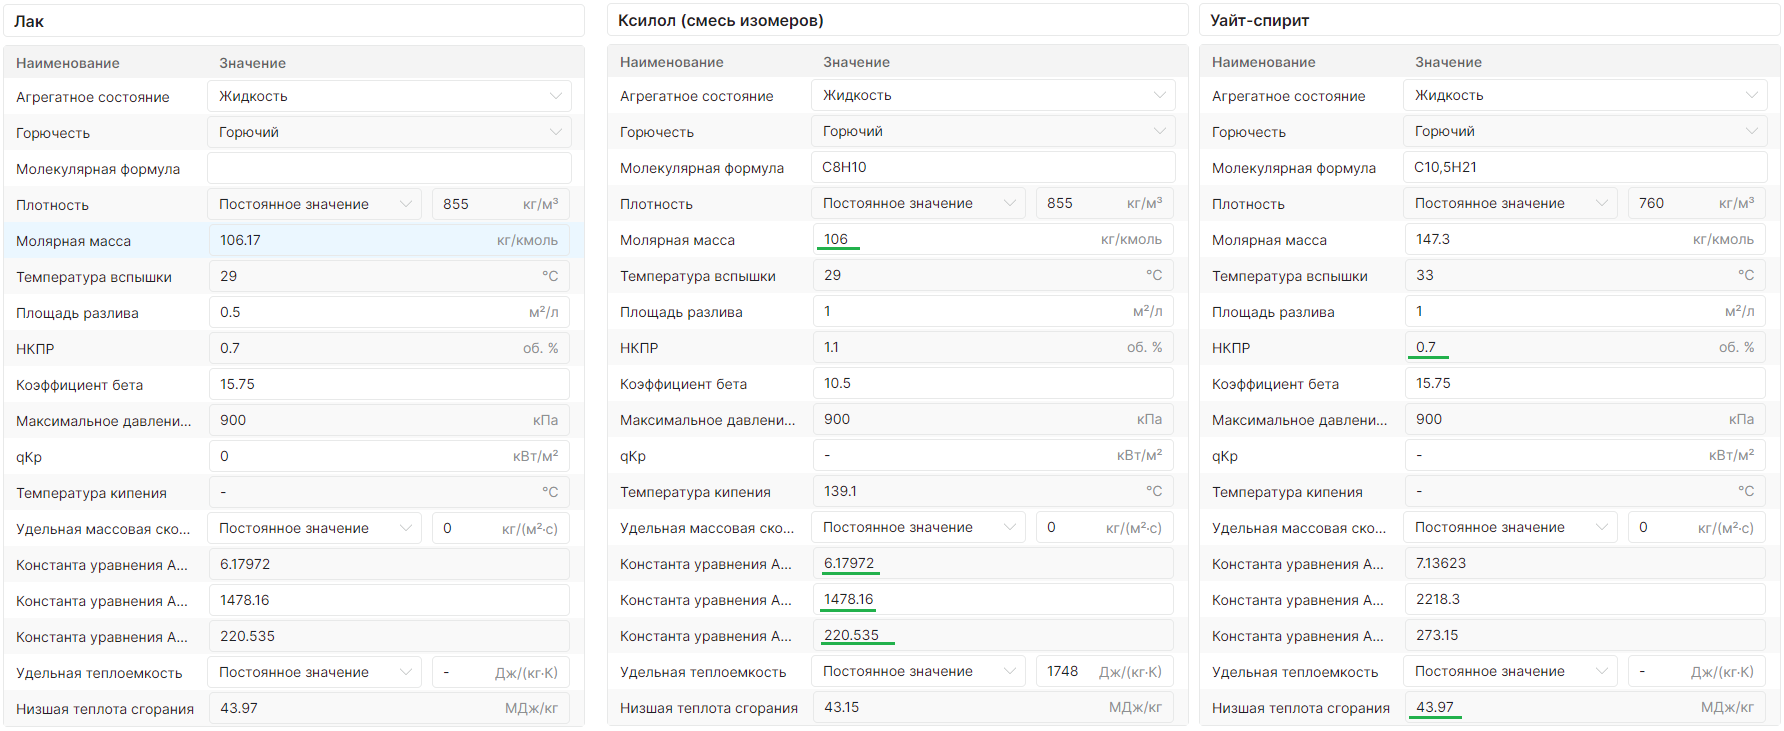
Task: Click Молекулярная формула field containing C10,5H21
Action: pyautogui.click(x=1585, y=167)
